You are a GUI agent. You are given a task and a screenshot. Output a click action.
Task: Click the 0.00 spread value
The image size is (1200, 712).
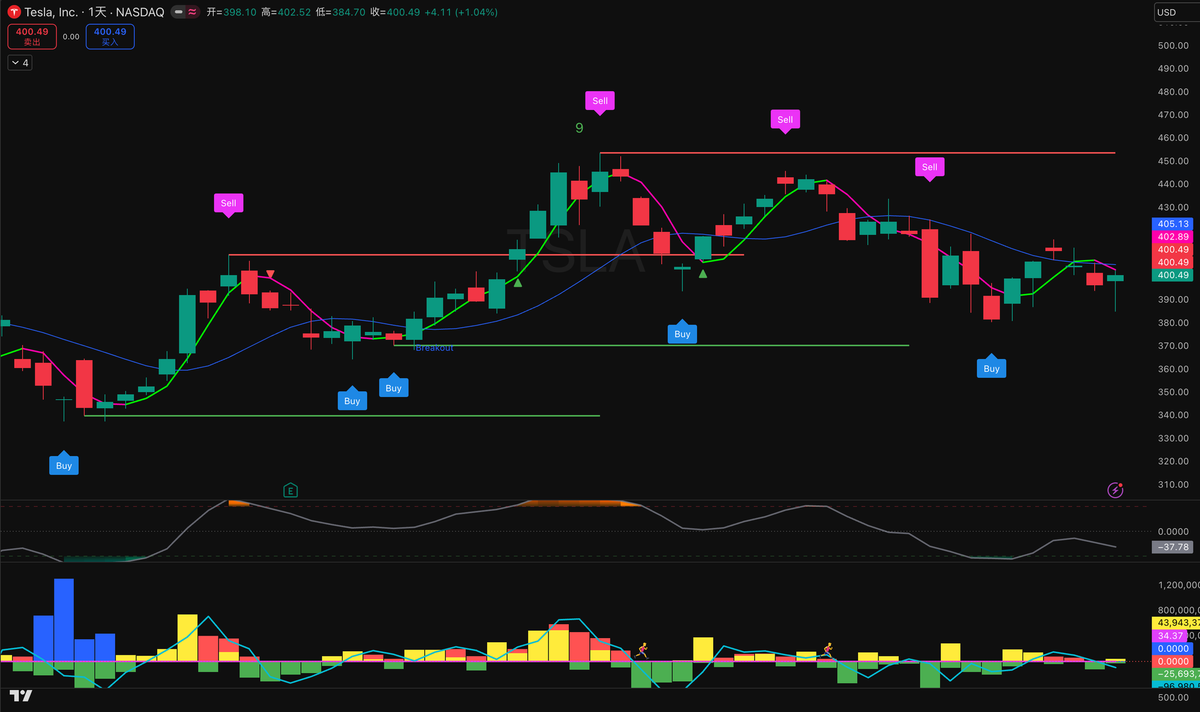point(71,36)
